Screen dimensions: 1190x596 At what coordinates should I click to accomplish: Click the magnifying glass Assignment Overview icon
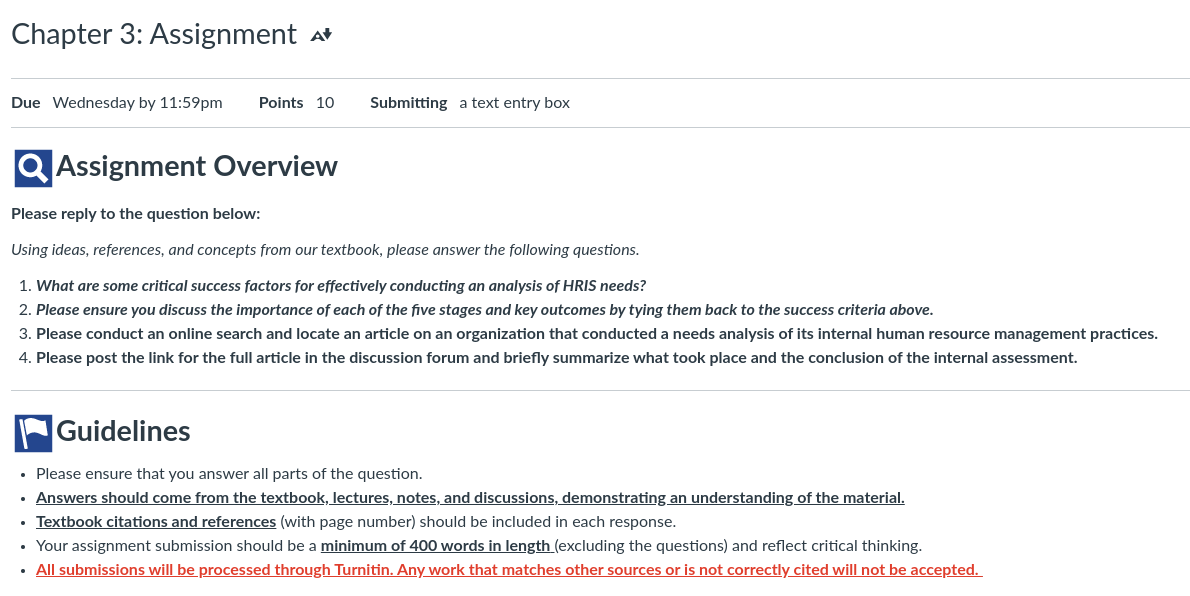coord(33,168)
